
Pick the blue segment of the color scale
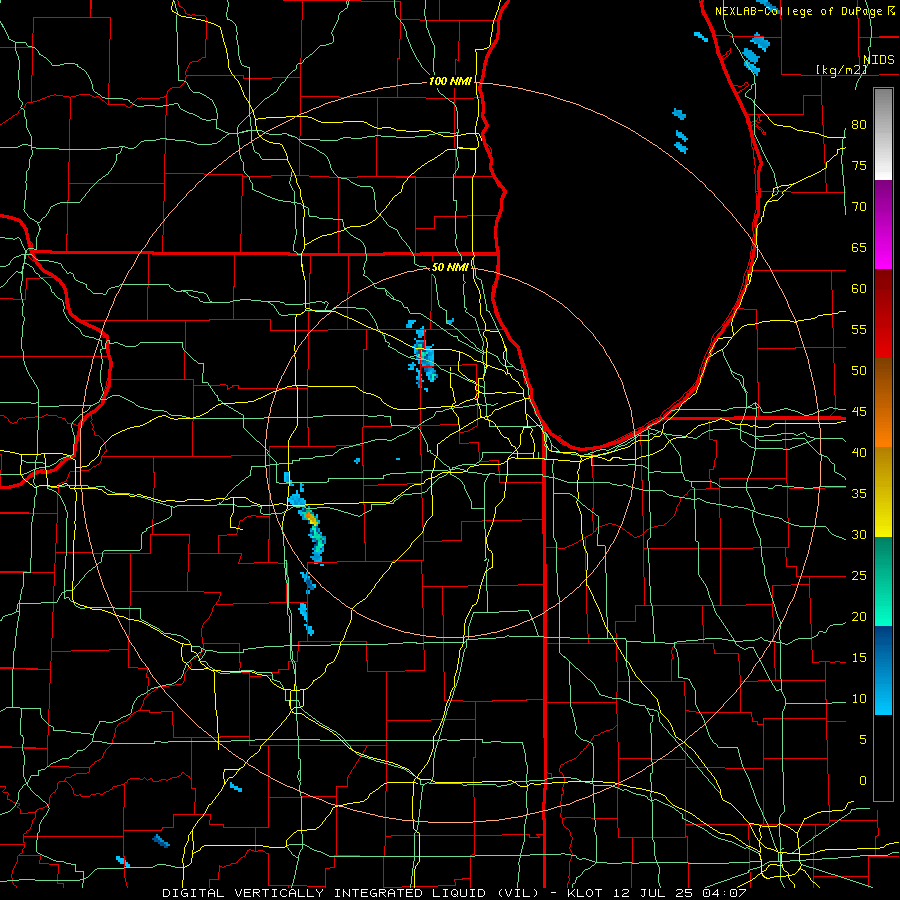tap(883, 670)
